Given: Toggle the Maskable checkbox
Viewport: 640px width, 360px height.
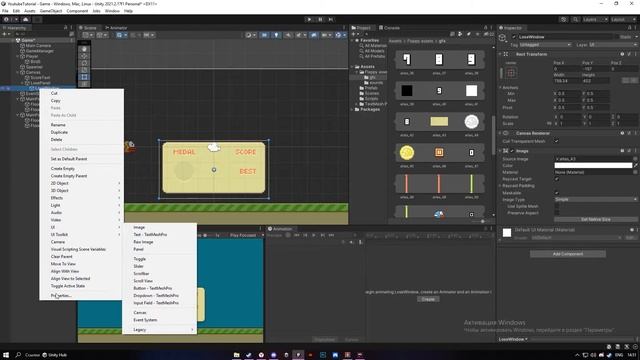Looking at the screenshot, I should (x=556, y=193).
